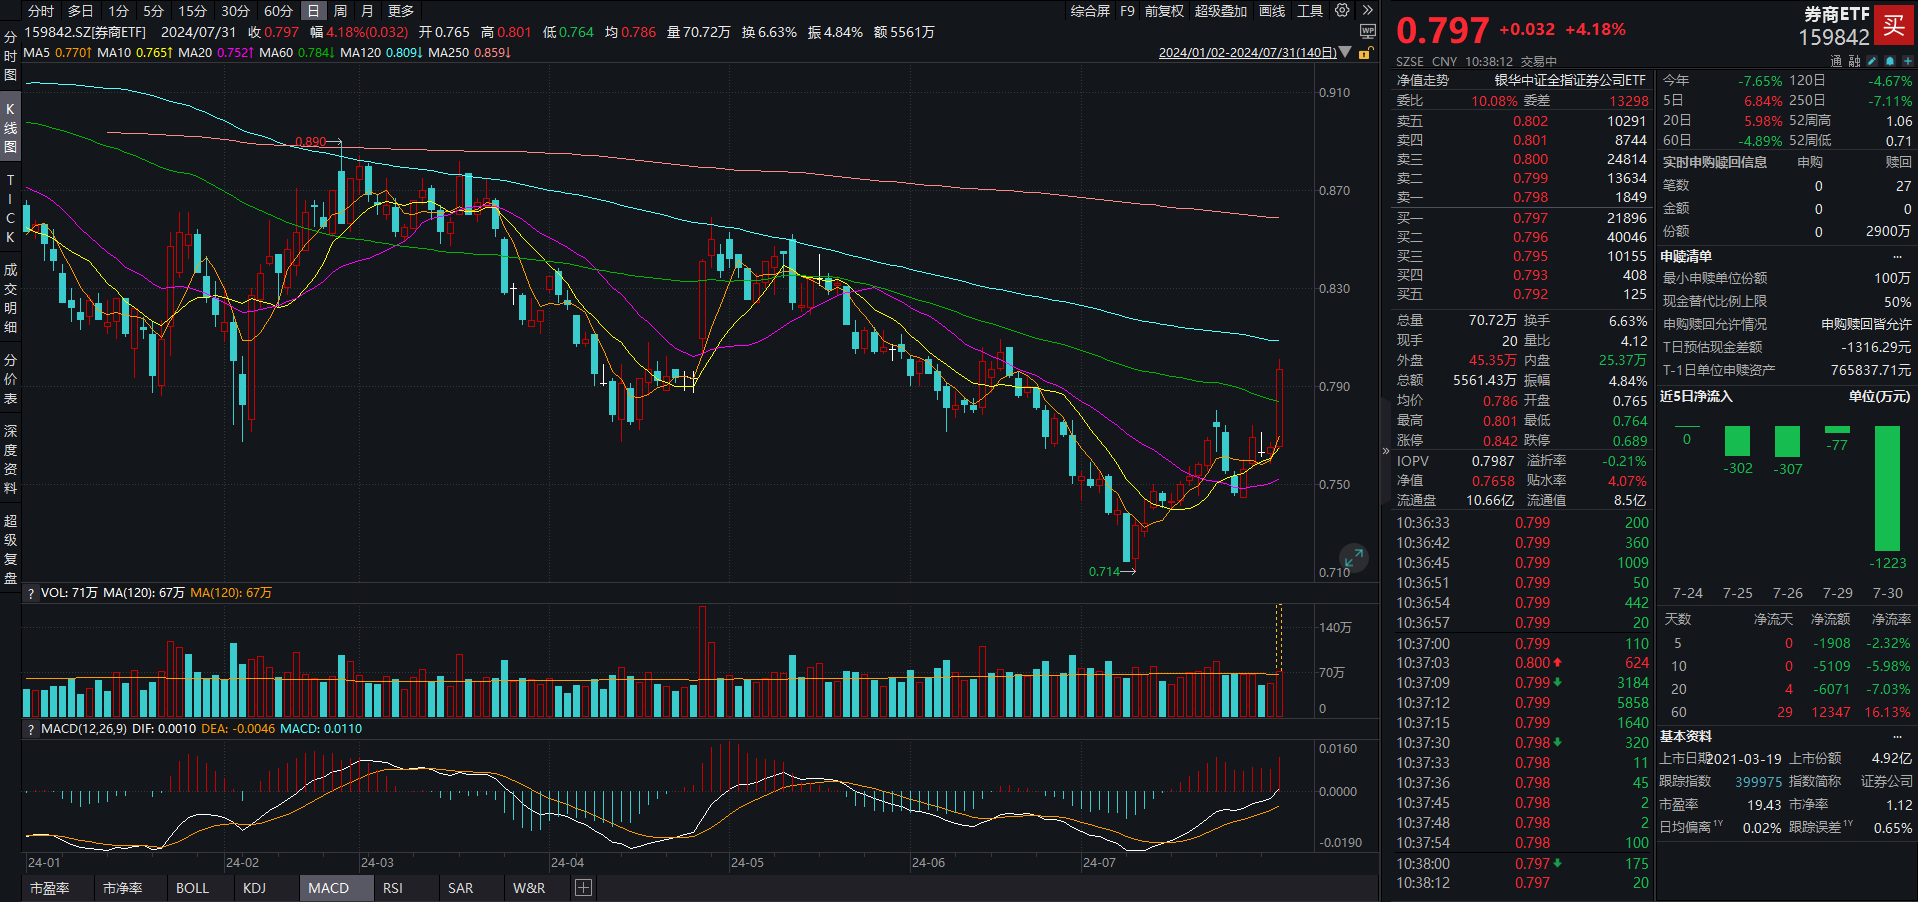The height and width of the screenshot is (902, 1918).
Task: Click the WP icon below the toolbar
Action: (x=1367, y=32)
